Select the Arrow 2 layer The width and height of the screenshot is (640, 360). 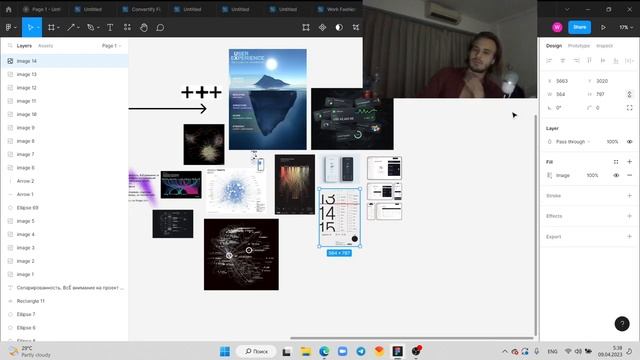tap(64, 181)
